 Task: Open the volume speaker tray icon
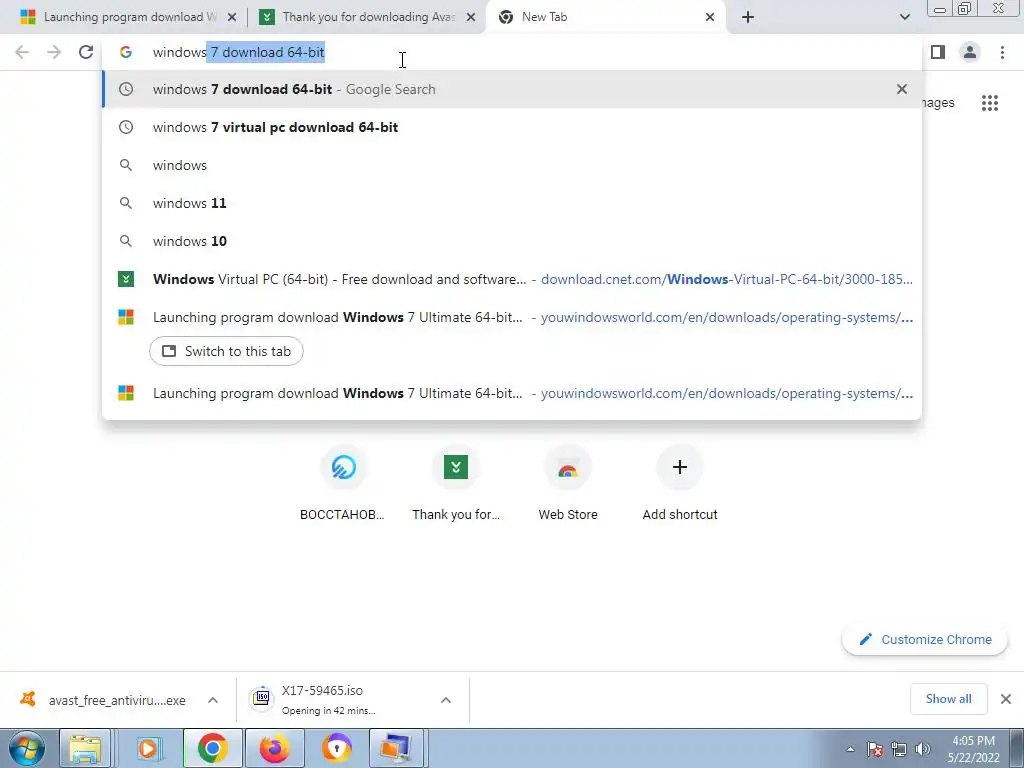(x=923, y=749)
